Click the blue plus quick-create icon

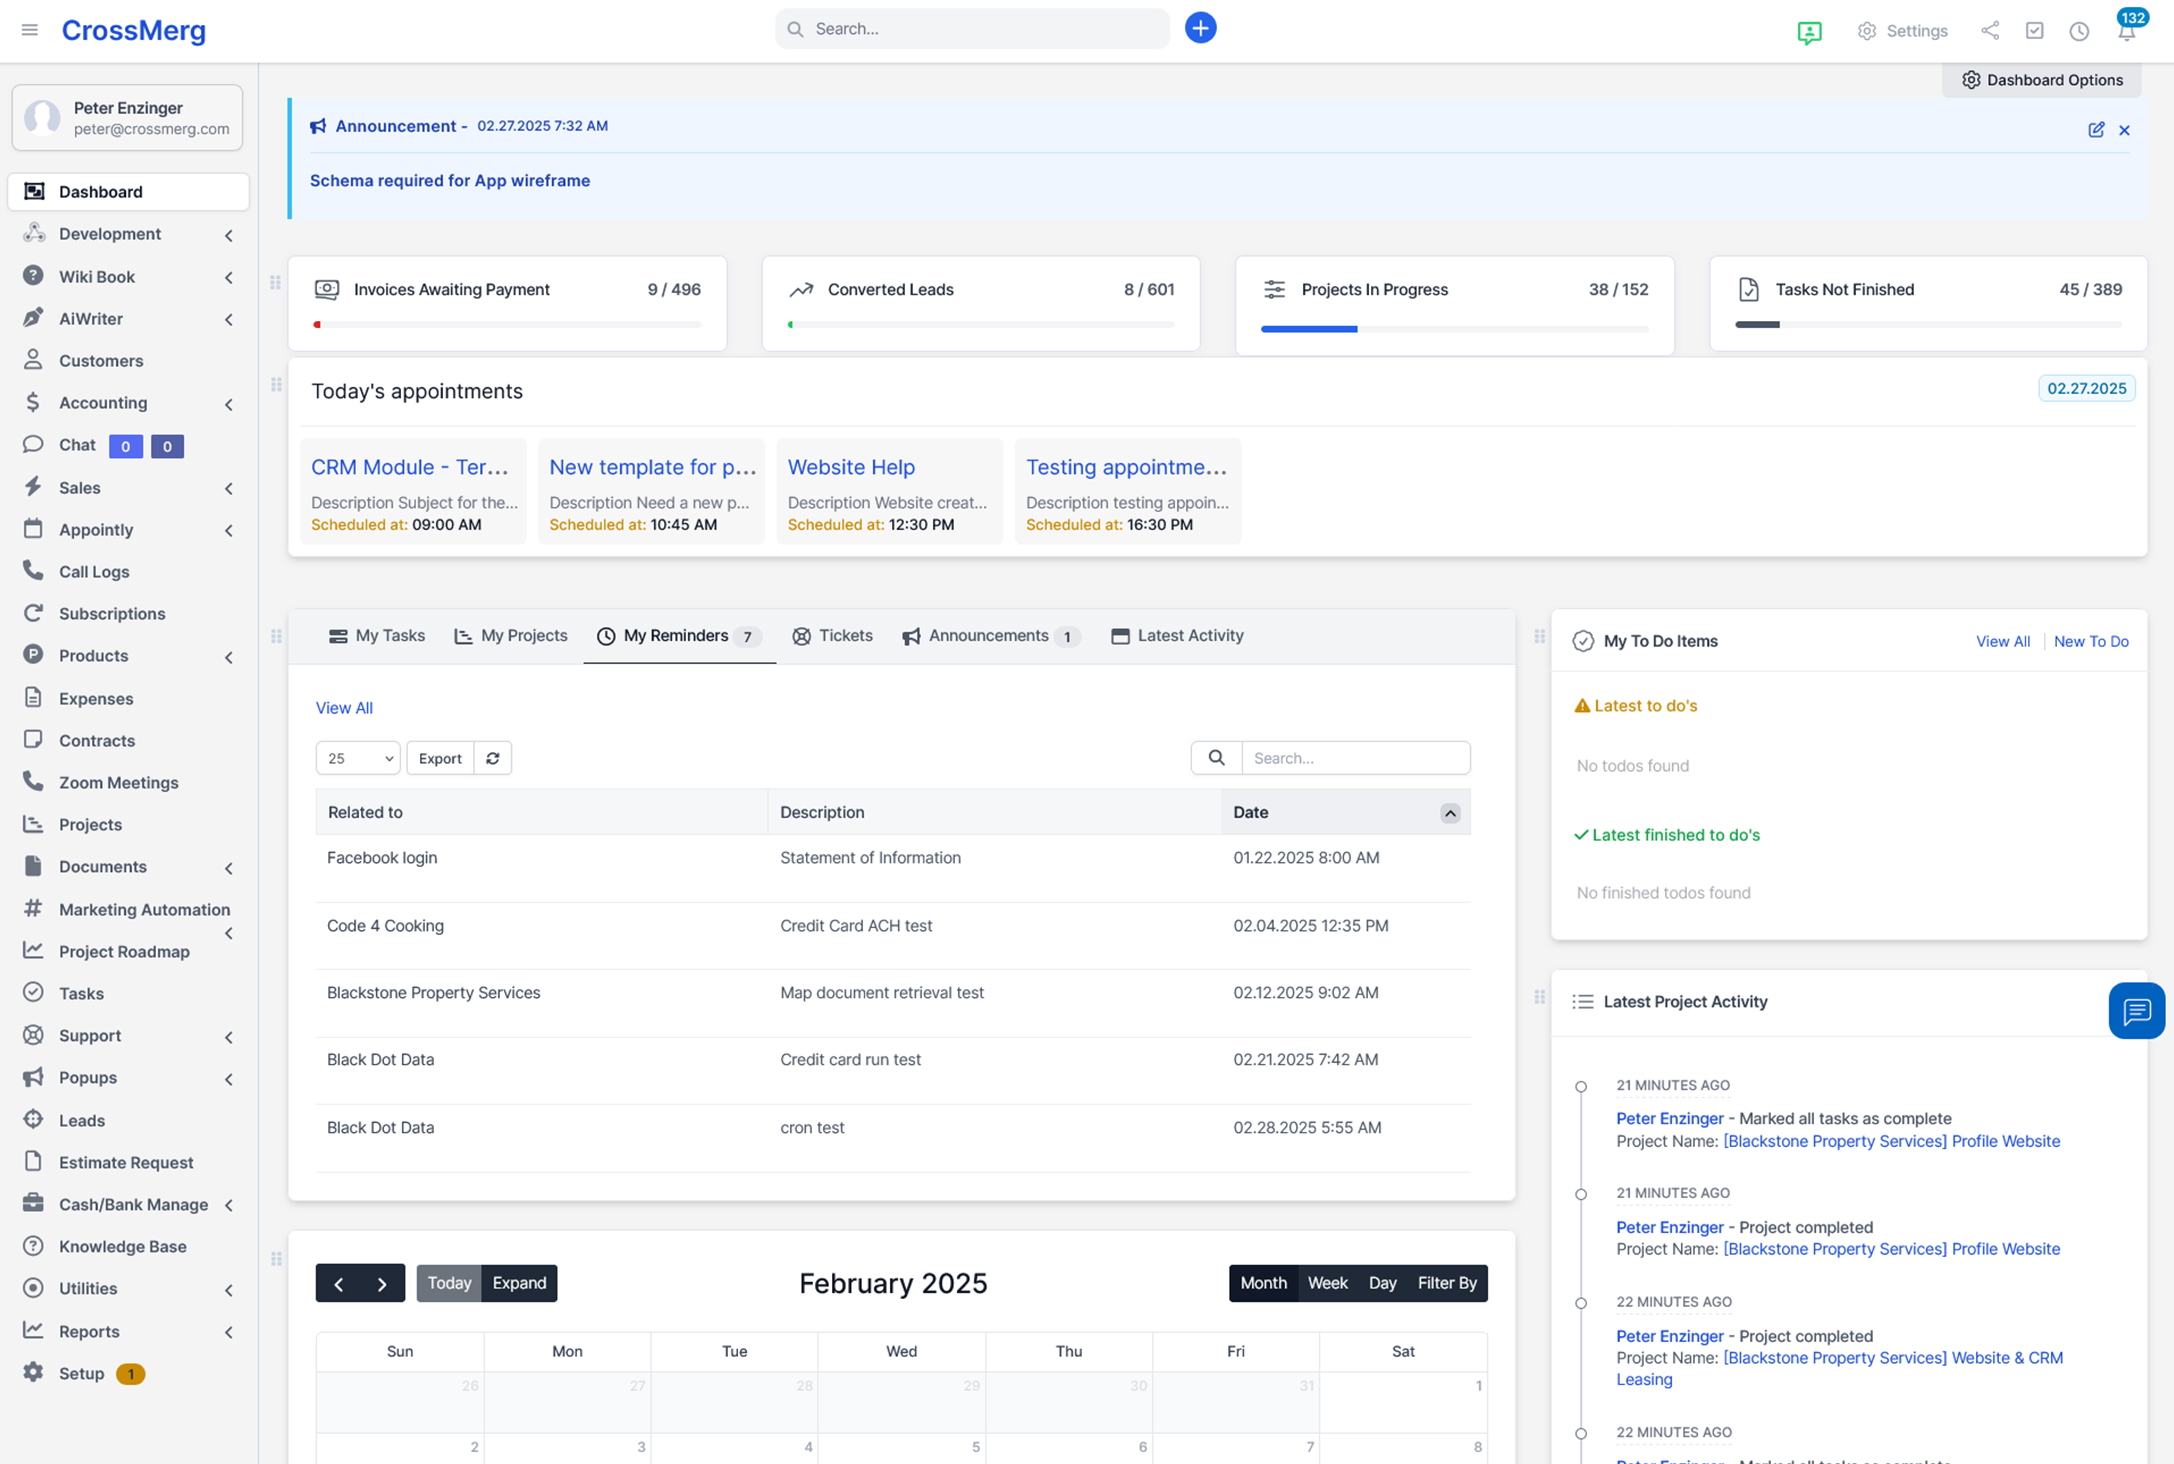[1200, 29]
